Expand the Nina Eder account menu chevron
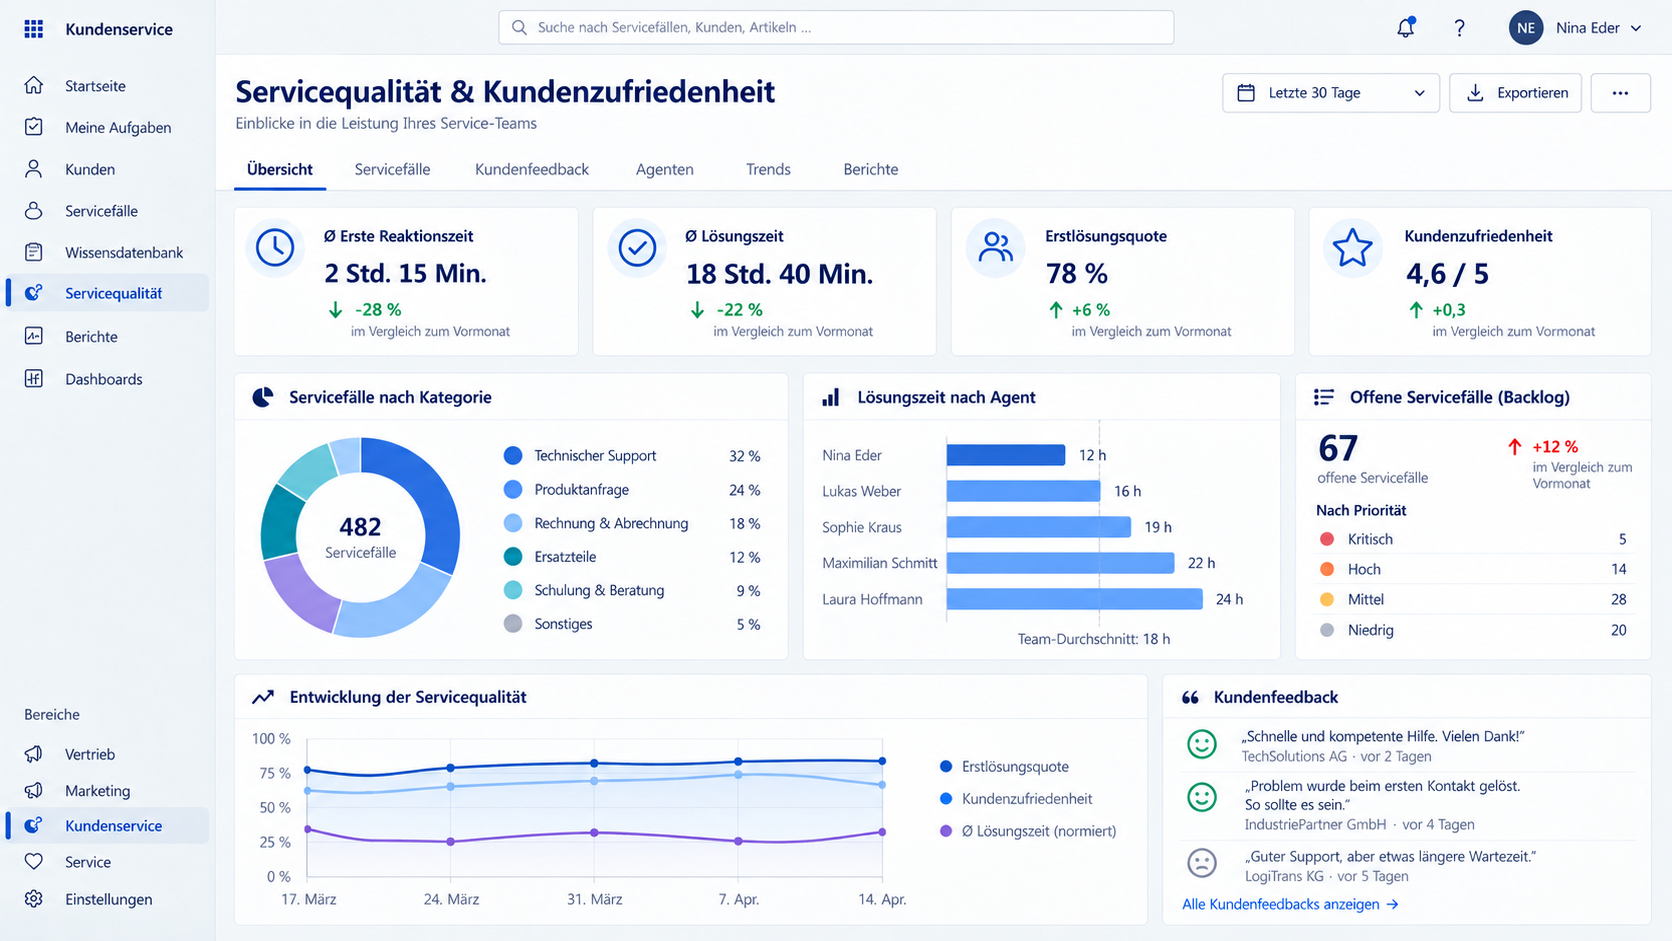The width and height of the screenshot is (1672, 941). coord(1636,28)
